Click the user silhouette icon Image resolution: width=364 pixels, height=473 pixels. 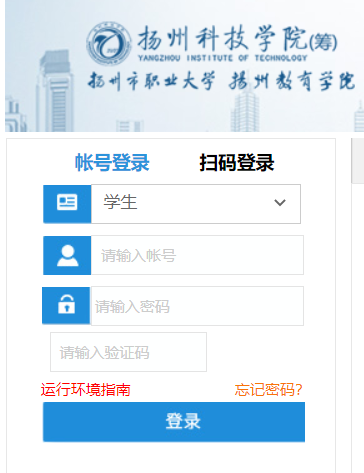pyautogui.click(x=67, y=255)
